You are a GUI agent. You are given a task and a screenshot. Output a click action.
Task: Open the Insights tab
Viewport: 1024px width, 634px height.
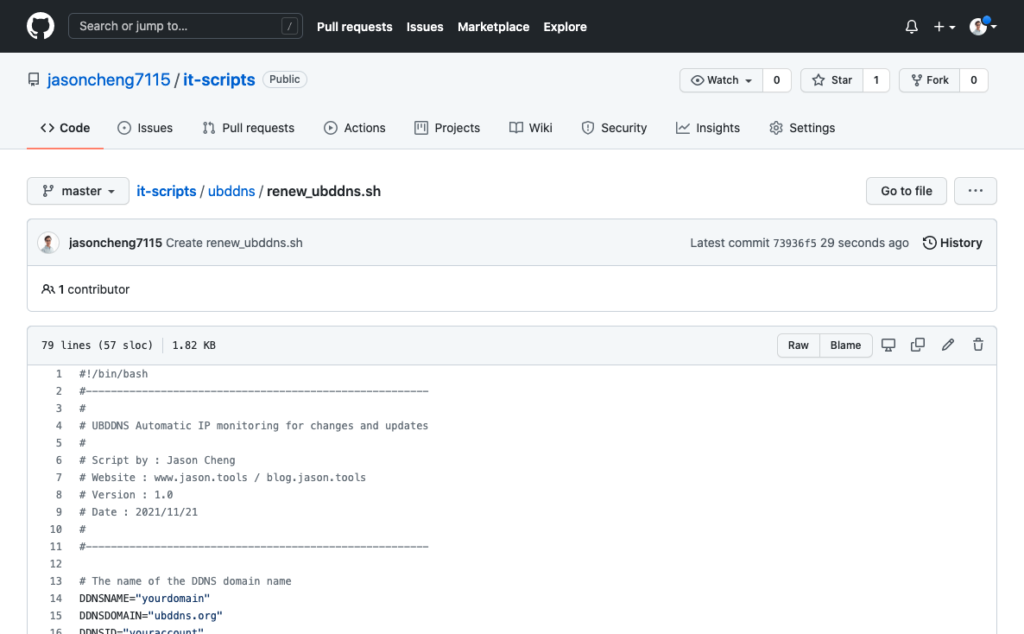(708, 128)
